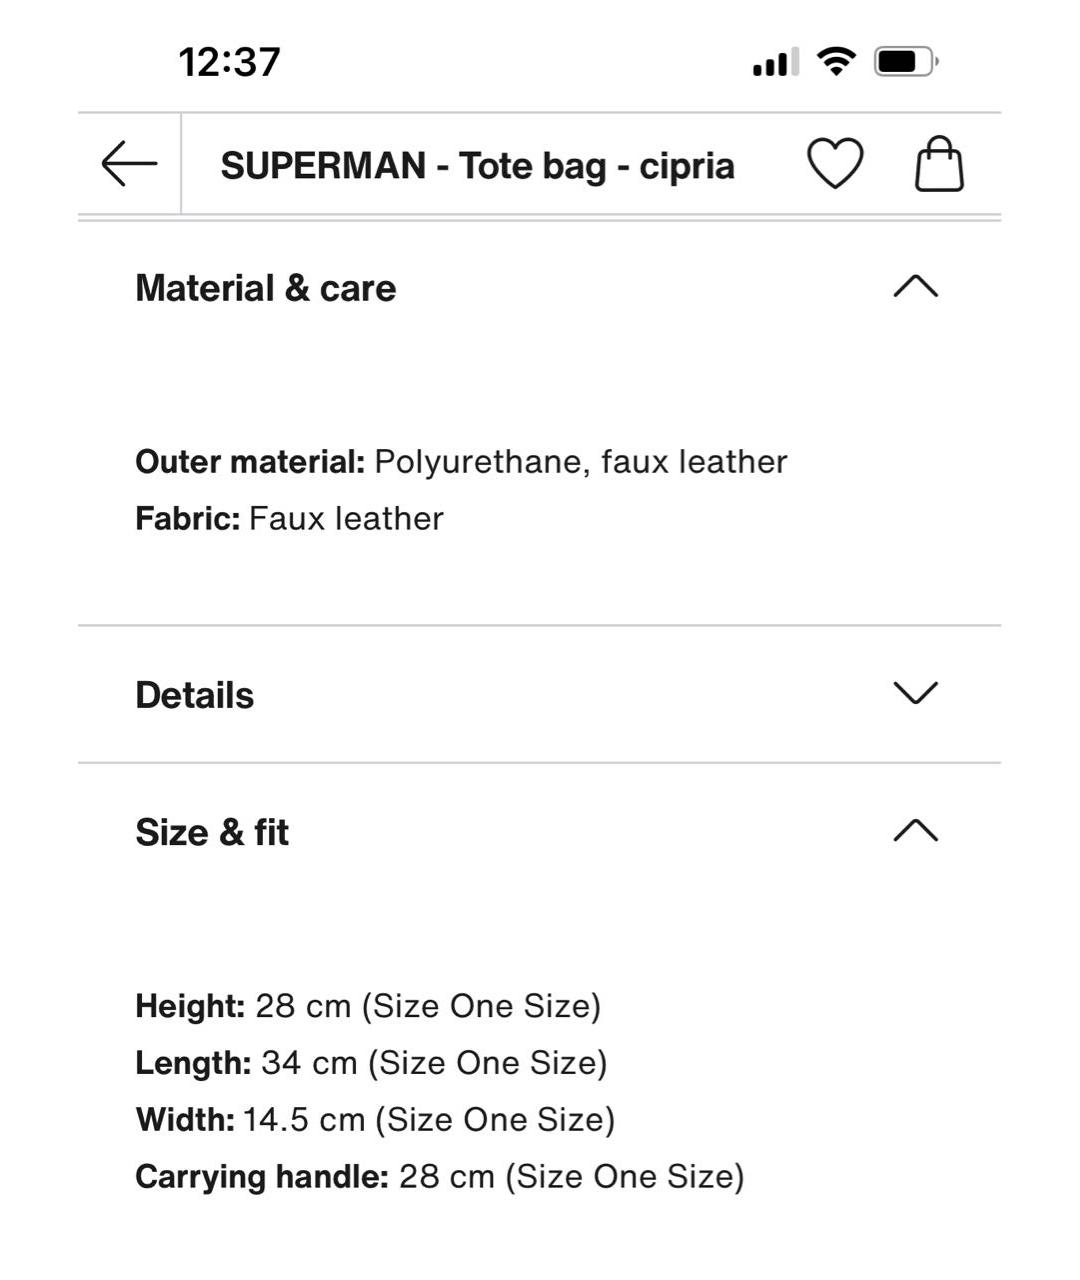This screenshot has width=1080, height=1280.
Task: Click the Length 34 cm entry
Action: (x=371, y=1063)
